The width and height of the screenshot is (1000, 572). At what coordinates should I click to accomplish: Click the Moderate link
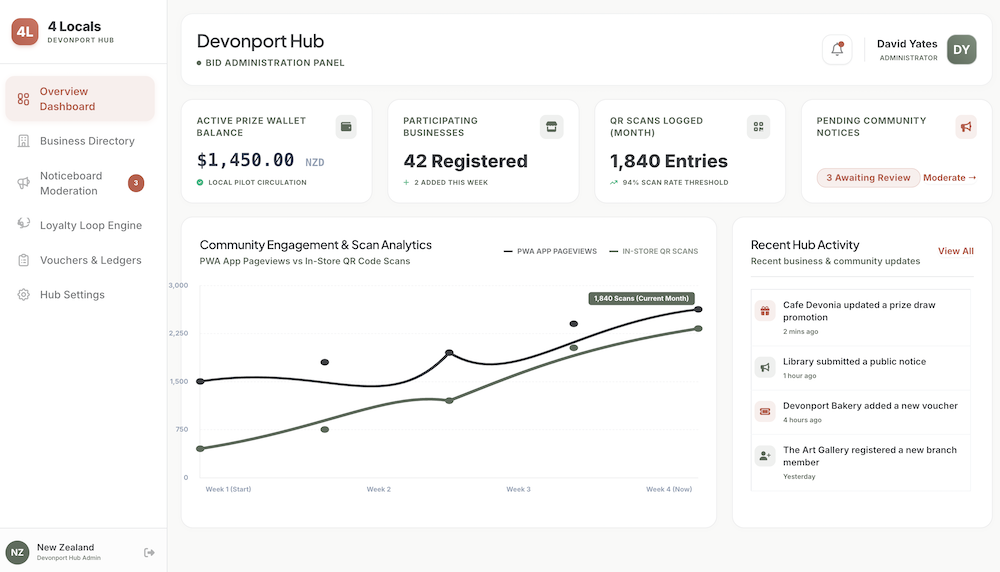coord(950,178)
